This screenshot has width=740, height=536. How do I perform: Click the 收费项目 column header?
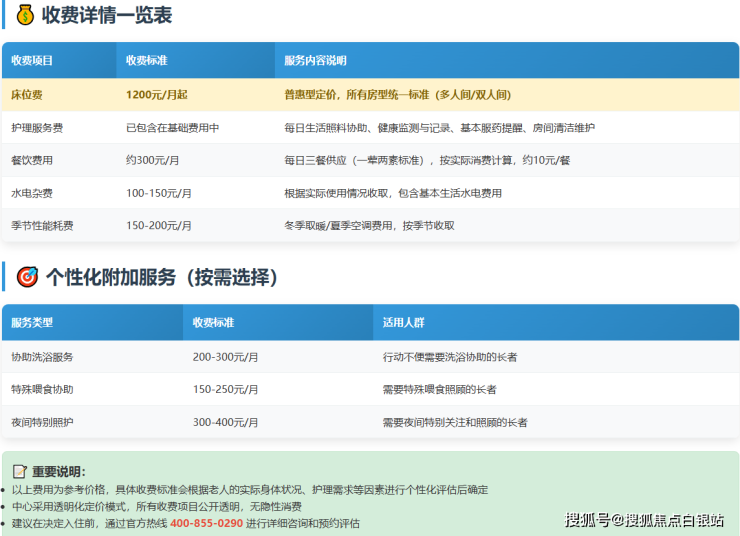click(x=32, y=61)
